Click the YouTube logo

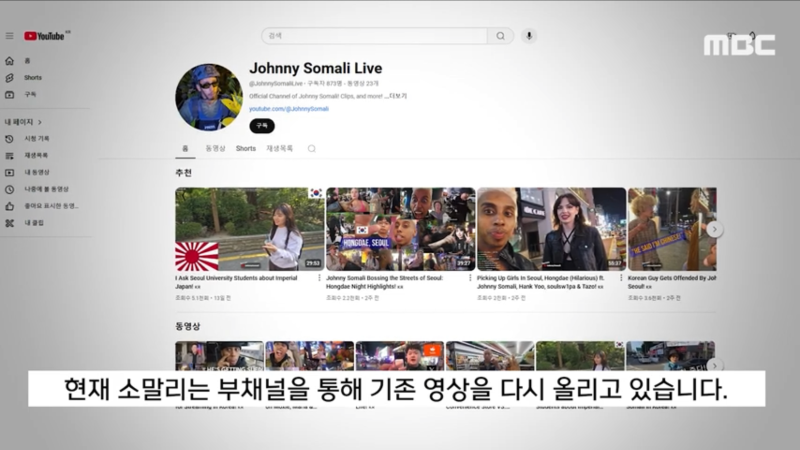pyautogui.click(x=44, y=36)
